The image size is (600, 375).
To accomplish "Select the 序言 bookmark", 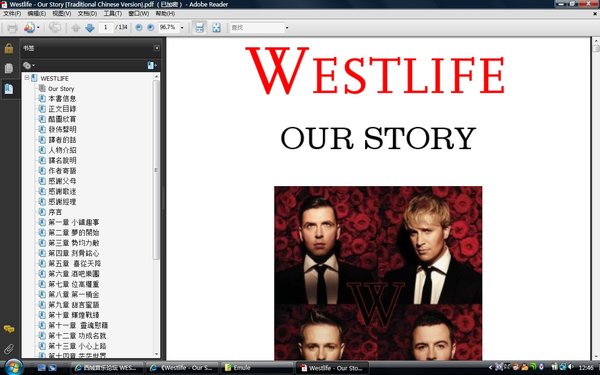I will (x=55, y=212).
